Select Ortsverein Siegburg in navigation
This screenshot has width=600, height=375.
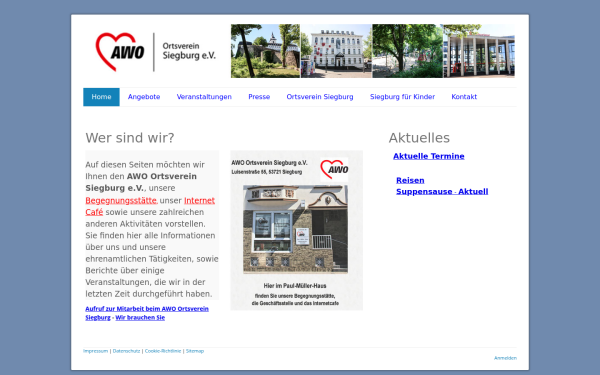pyautogui.click(x=320, y=97)
